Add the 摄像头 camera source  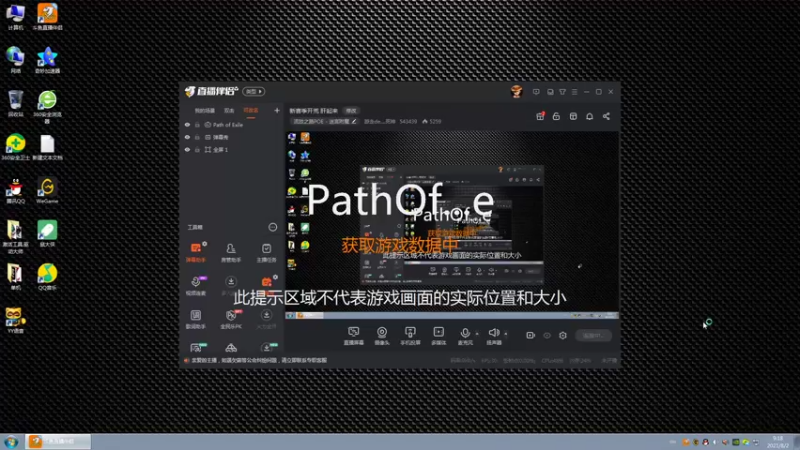[x=382, y=336]
